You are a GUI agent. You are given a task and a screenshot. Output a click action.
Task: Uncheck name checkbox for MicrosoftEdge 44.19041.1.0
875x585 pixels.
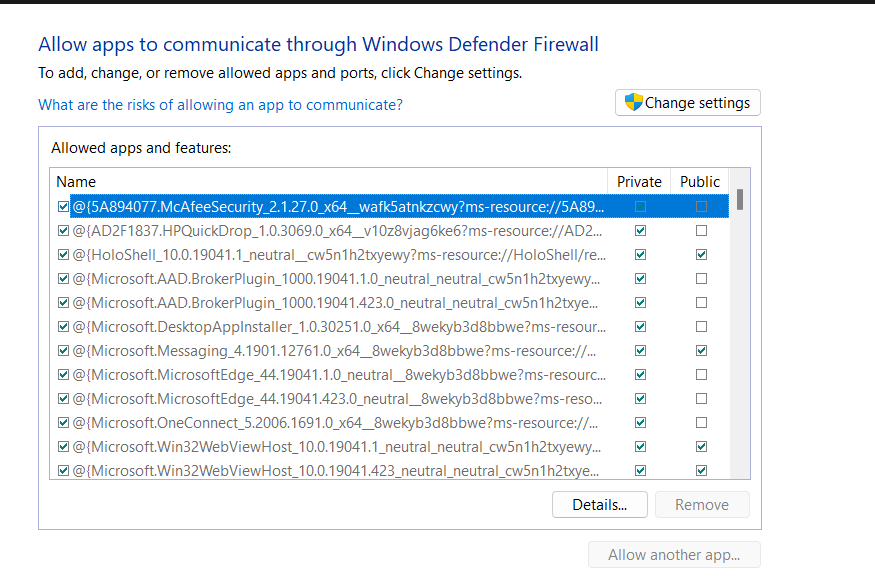64,375
